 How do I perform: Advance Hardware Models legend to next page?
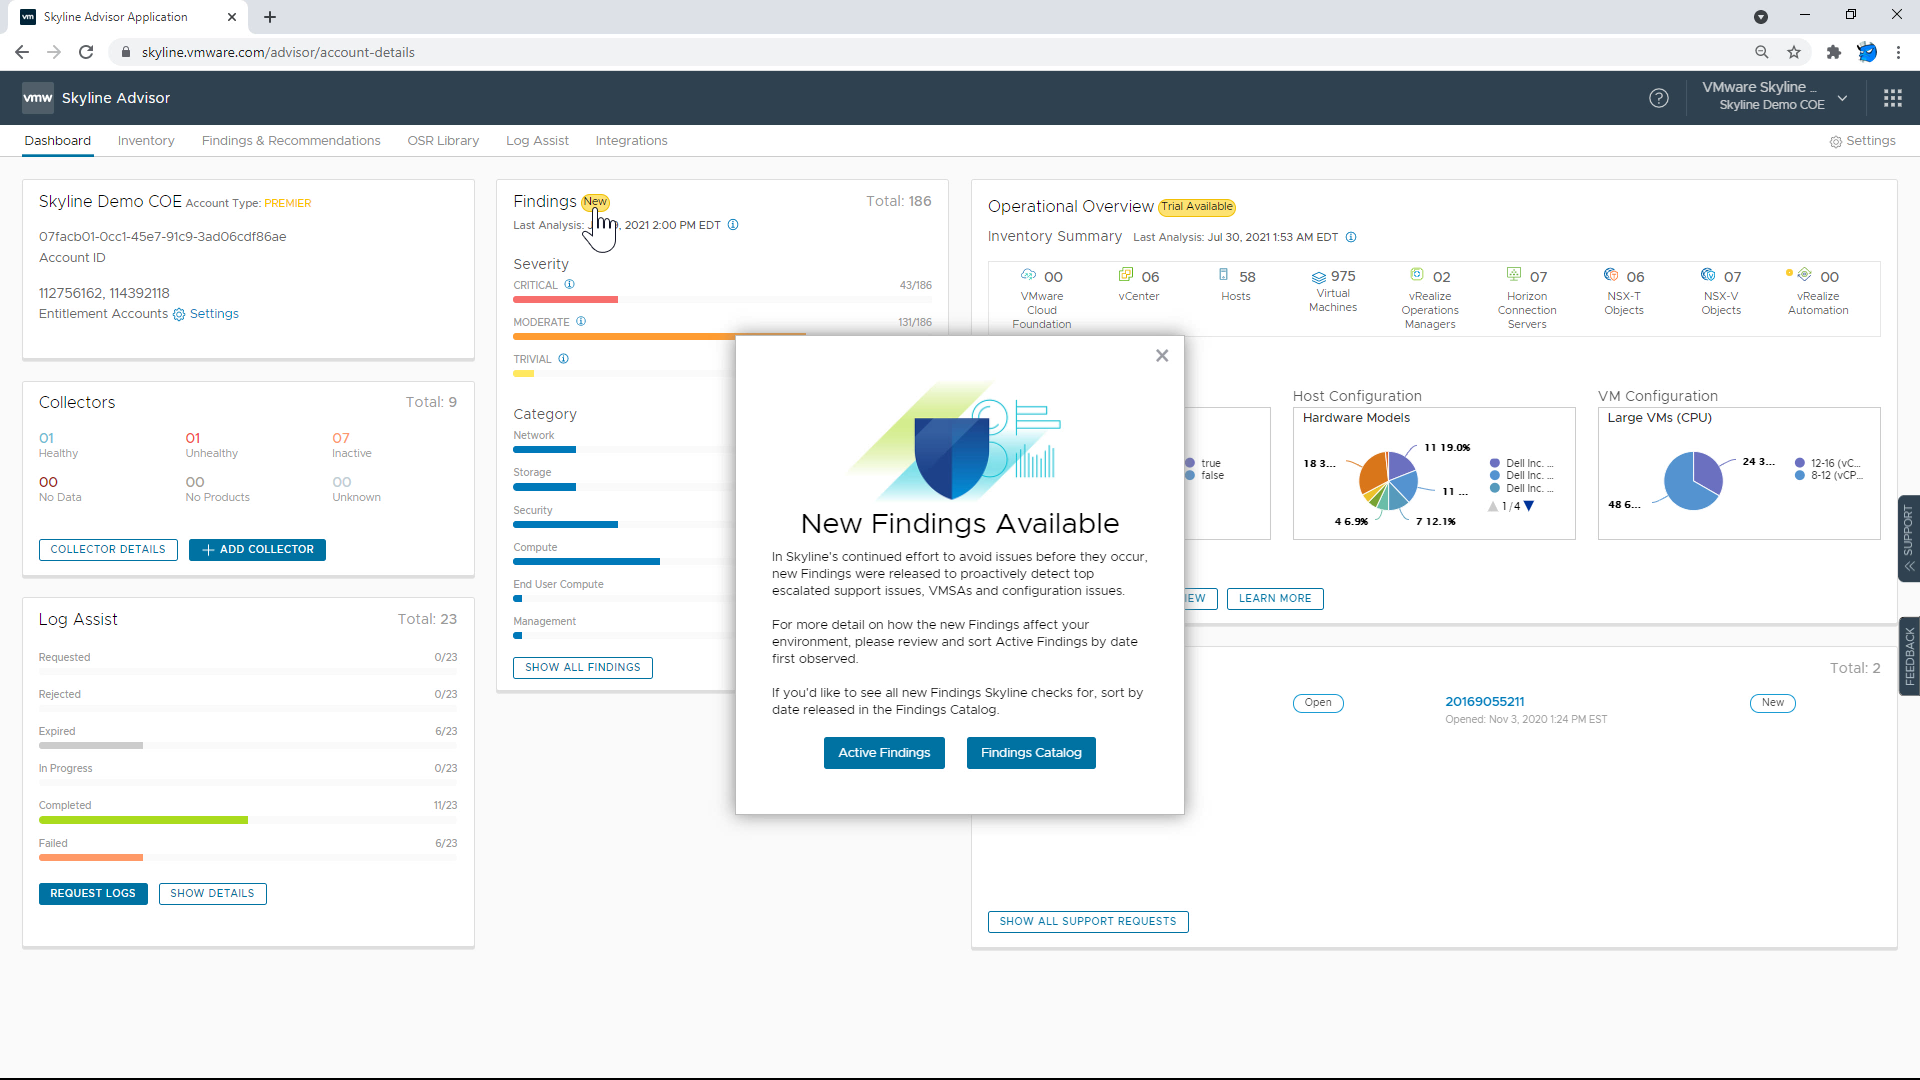1529,506
